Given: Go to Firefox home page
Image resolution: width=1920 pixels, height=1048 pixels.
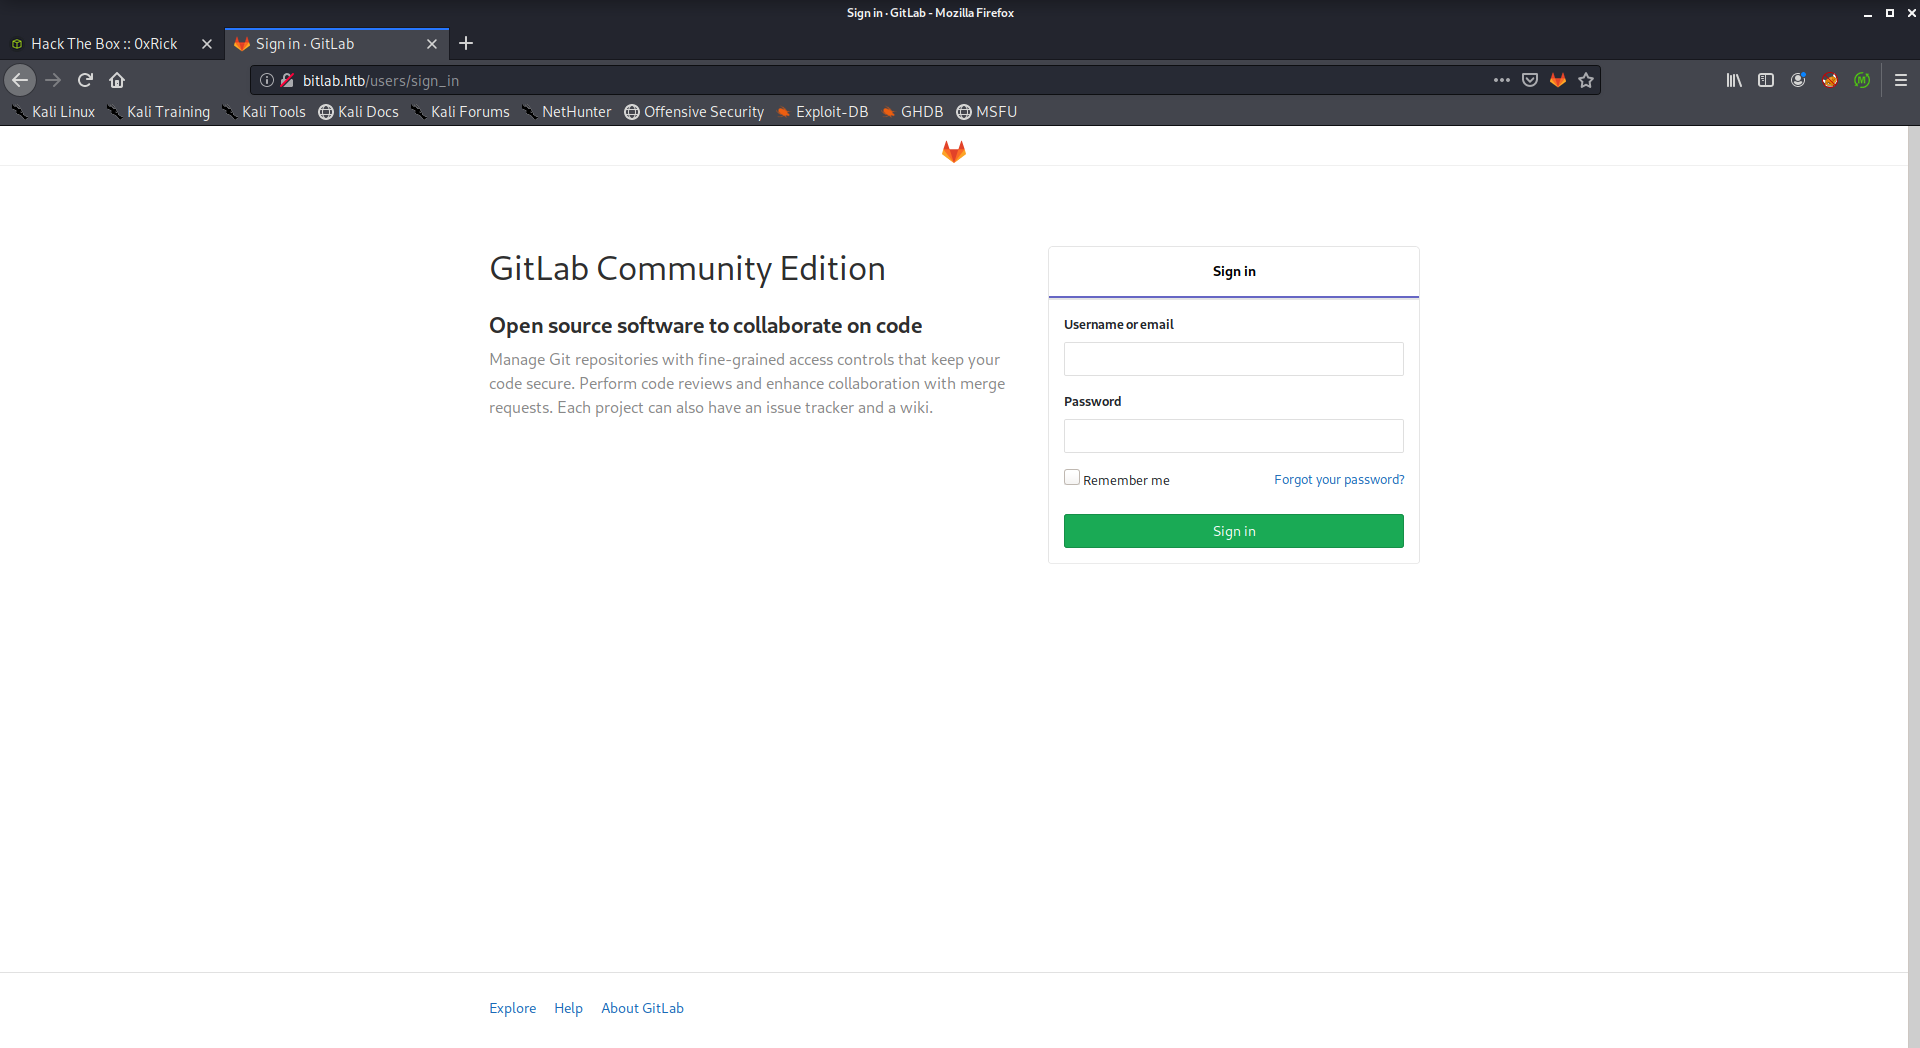Looking at the screenshot, I should [x=117, y=80].
